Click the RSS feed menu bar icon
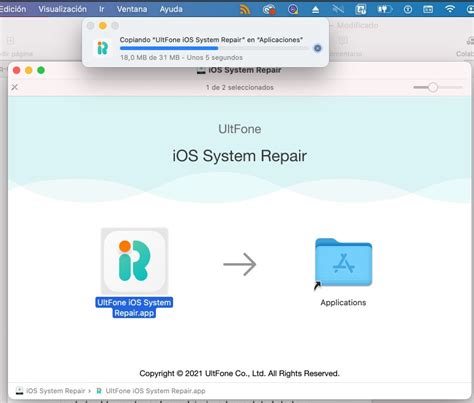The image size is (474, 403). 245,9
